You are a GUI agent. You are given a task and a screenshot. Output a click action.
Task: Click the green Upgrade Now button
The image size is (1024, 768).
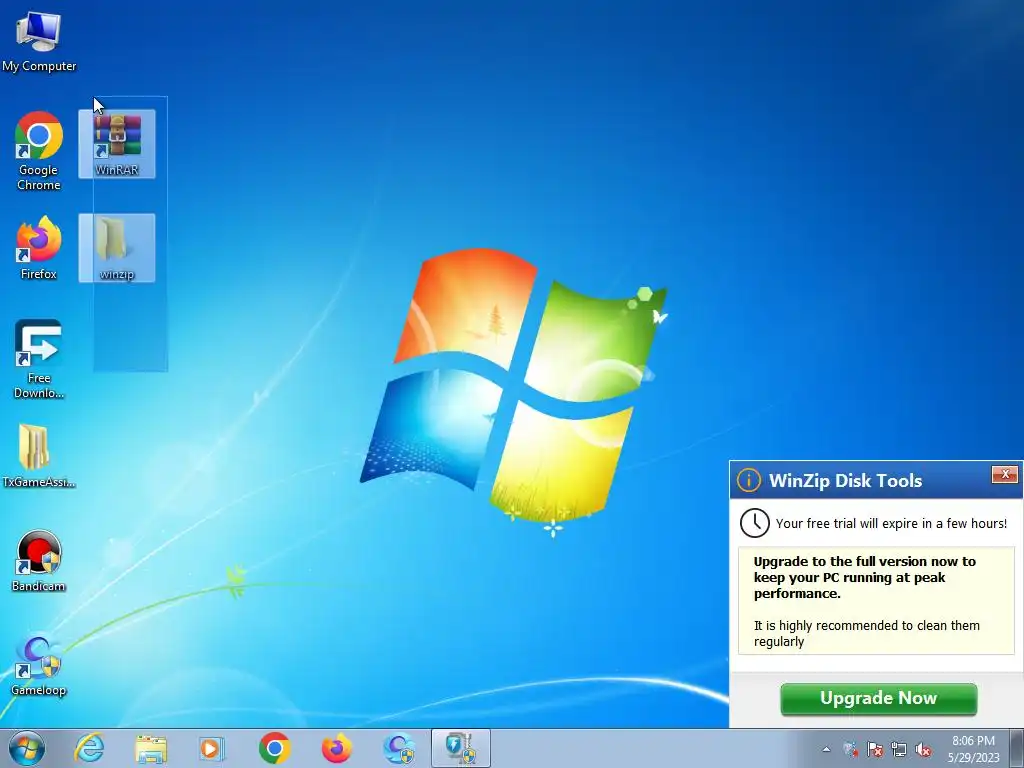pos(878,699)
